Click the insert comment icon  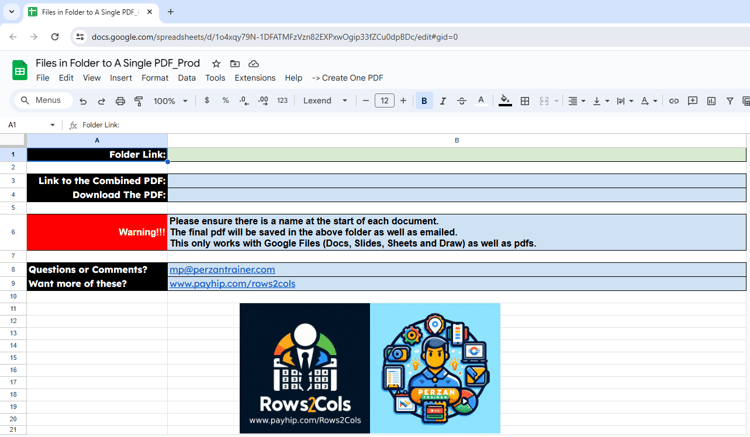[x=692, y=101]
